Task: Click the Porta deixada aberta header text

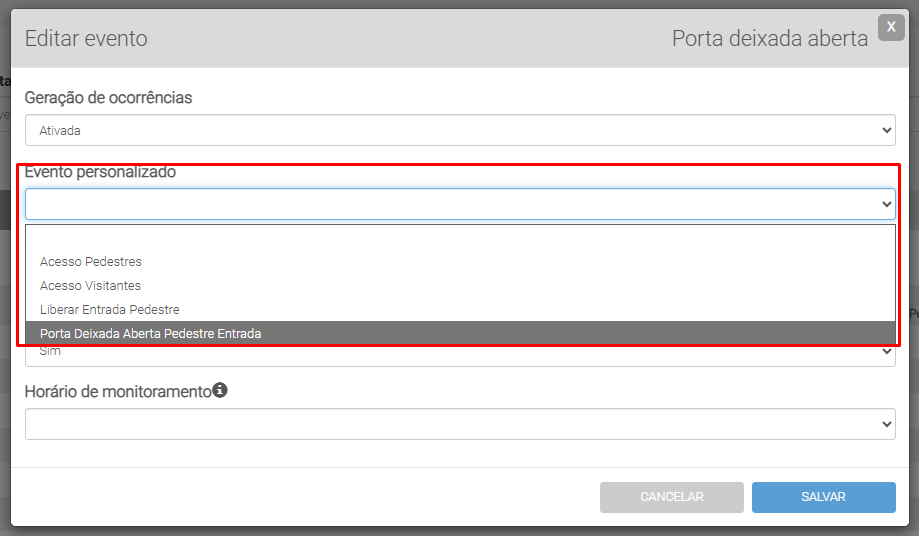Action: [769, 39]
